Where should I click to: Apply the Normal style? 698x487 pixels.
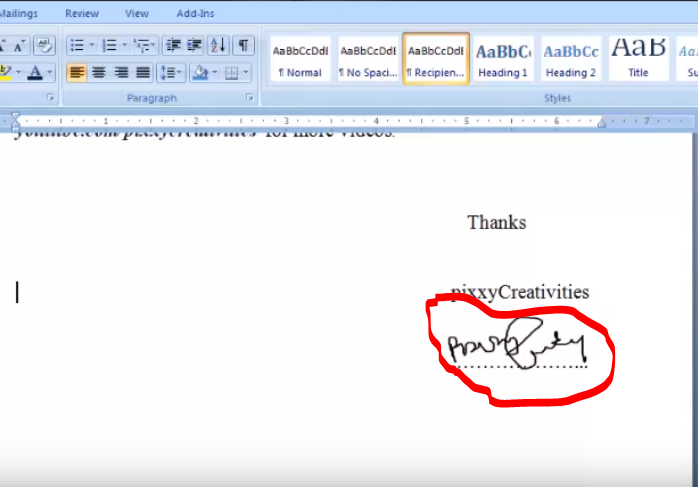point(300,59)
